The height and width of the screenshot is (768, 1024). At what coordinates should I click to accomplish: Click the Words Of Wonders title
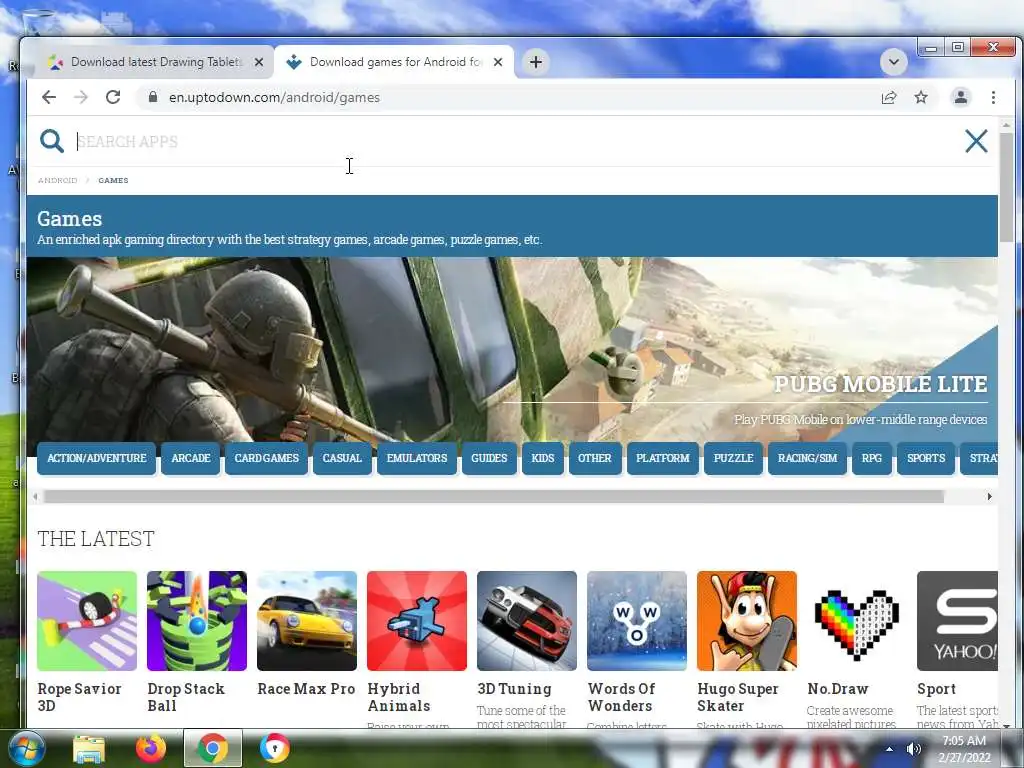click(x=620, y=697)
